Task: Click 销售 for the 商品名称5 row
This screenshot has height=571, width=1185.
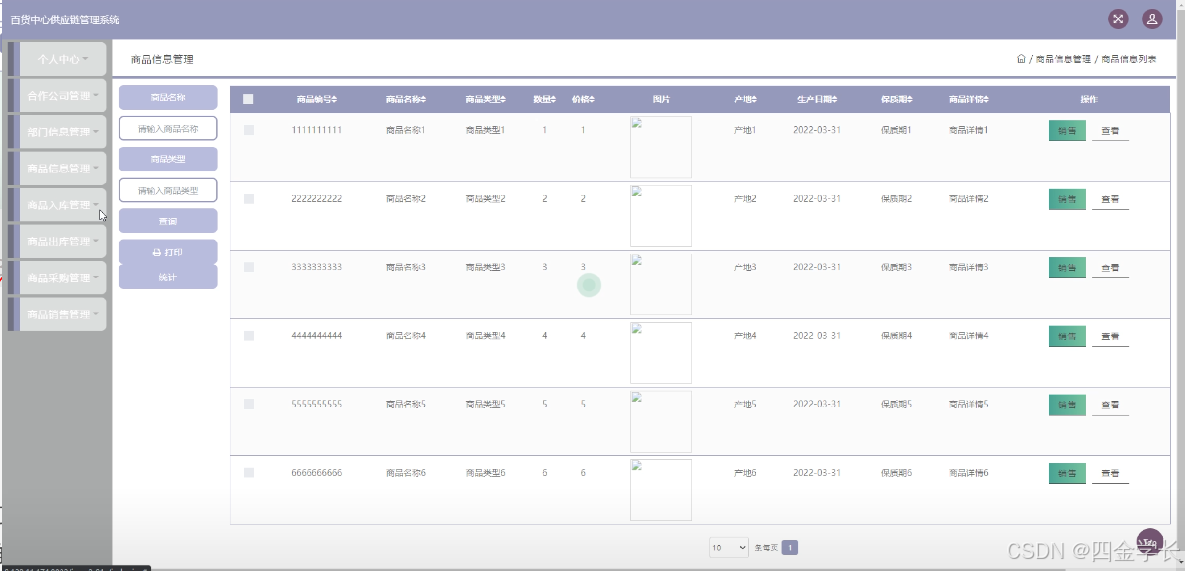Action: coord(1067,405)
